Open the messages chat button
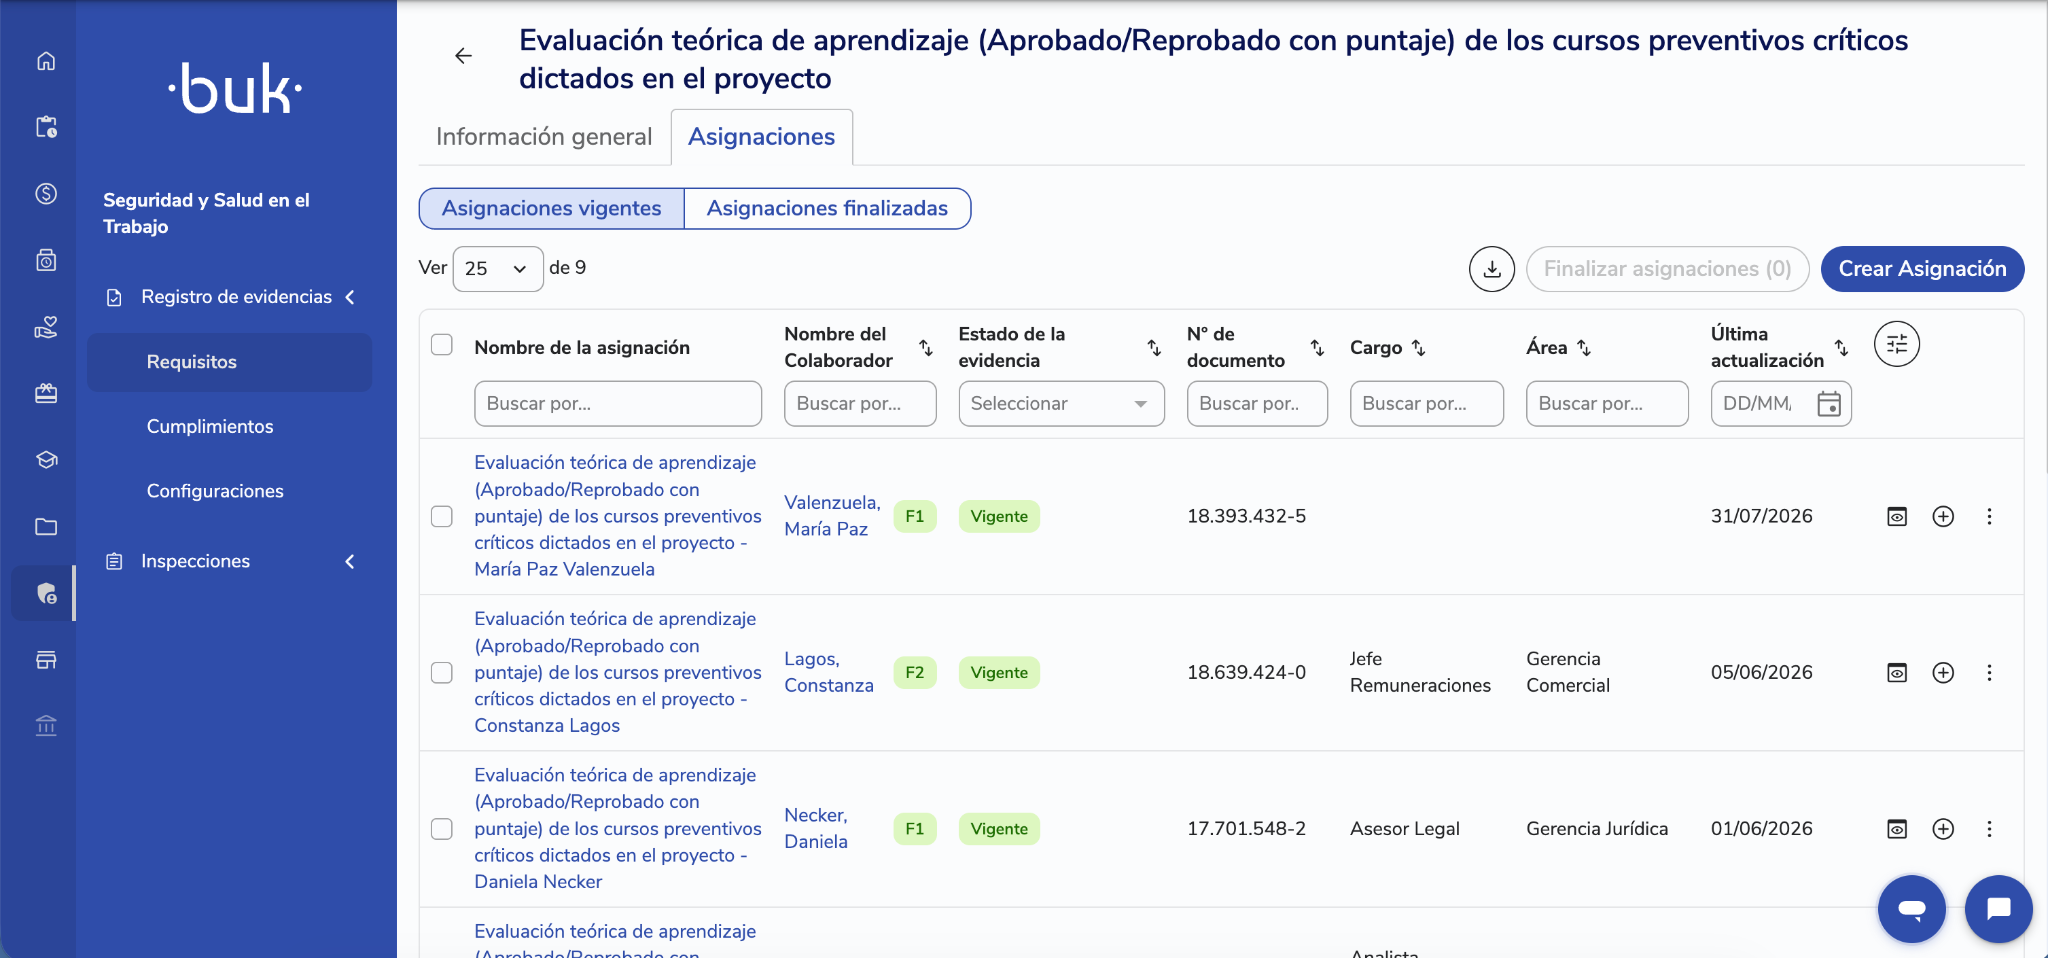The width and height of the screenshot is (2048, 958). click(x=1998, y=909)
